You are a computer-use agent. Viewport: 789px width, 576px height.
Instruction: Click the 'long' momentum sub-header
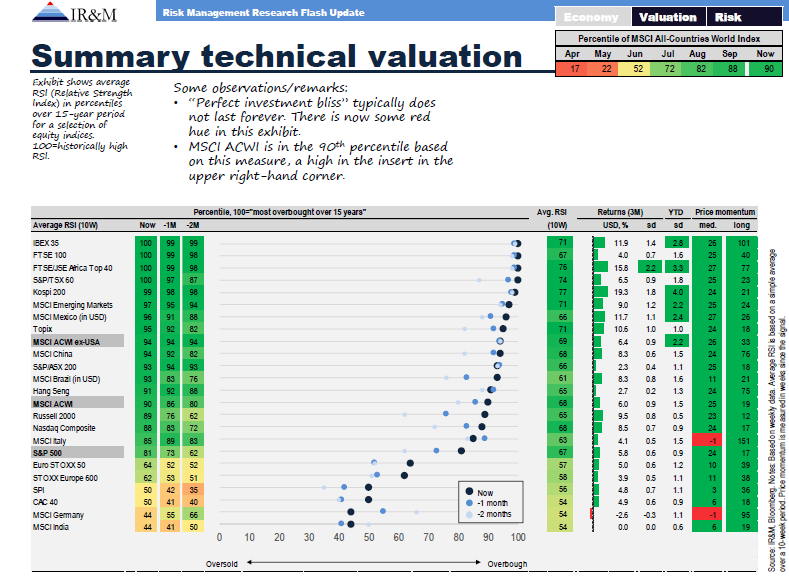tap(741, 225)
